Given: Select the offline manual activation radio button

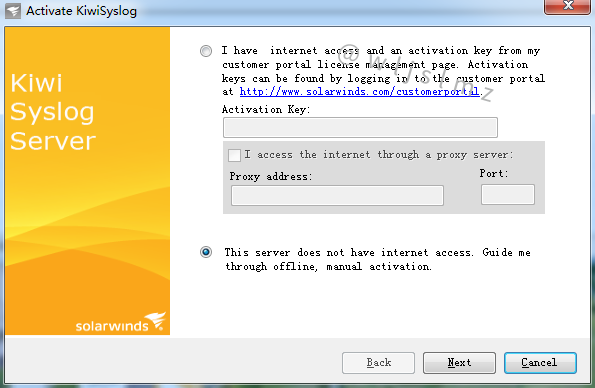Looking at the screenshot, I should [x=206, y=252].
